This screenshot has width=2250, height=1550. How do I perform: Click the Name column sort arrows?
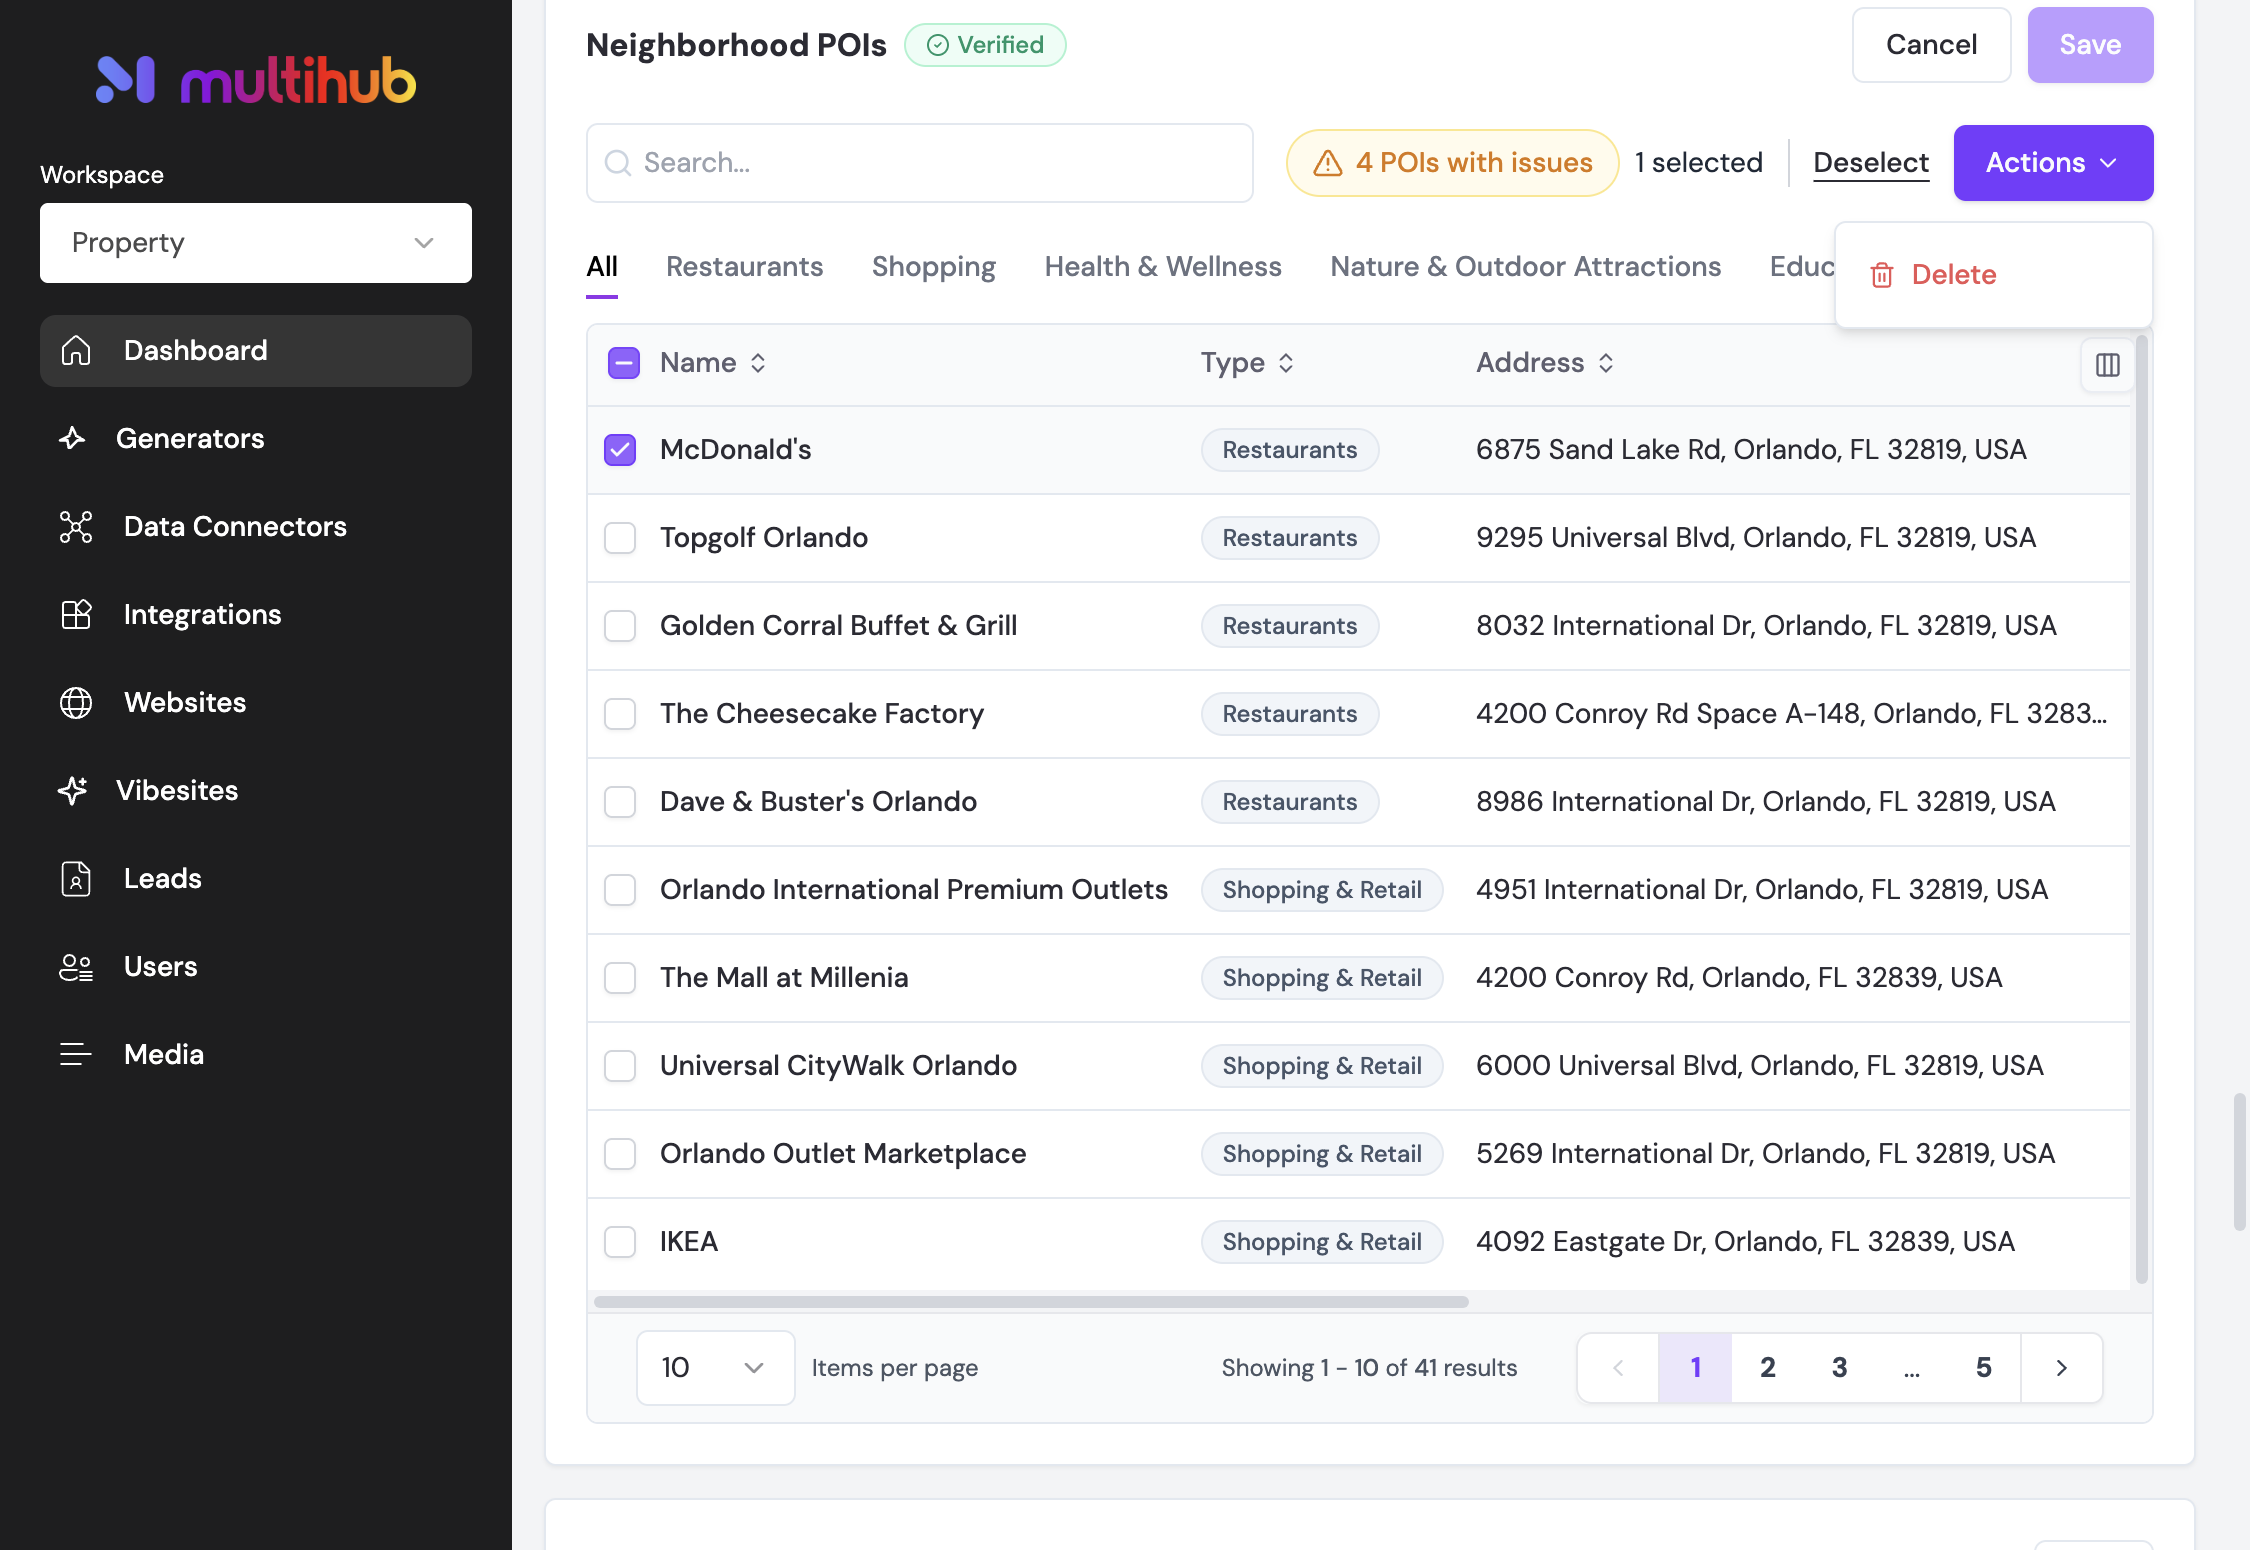pyautogui.click(x=758, y=363)
